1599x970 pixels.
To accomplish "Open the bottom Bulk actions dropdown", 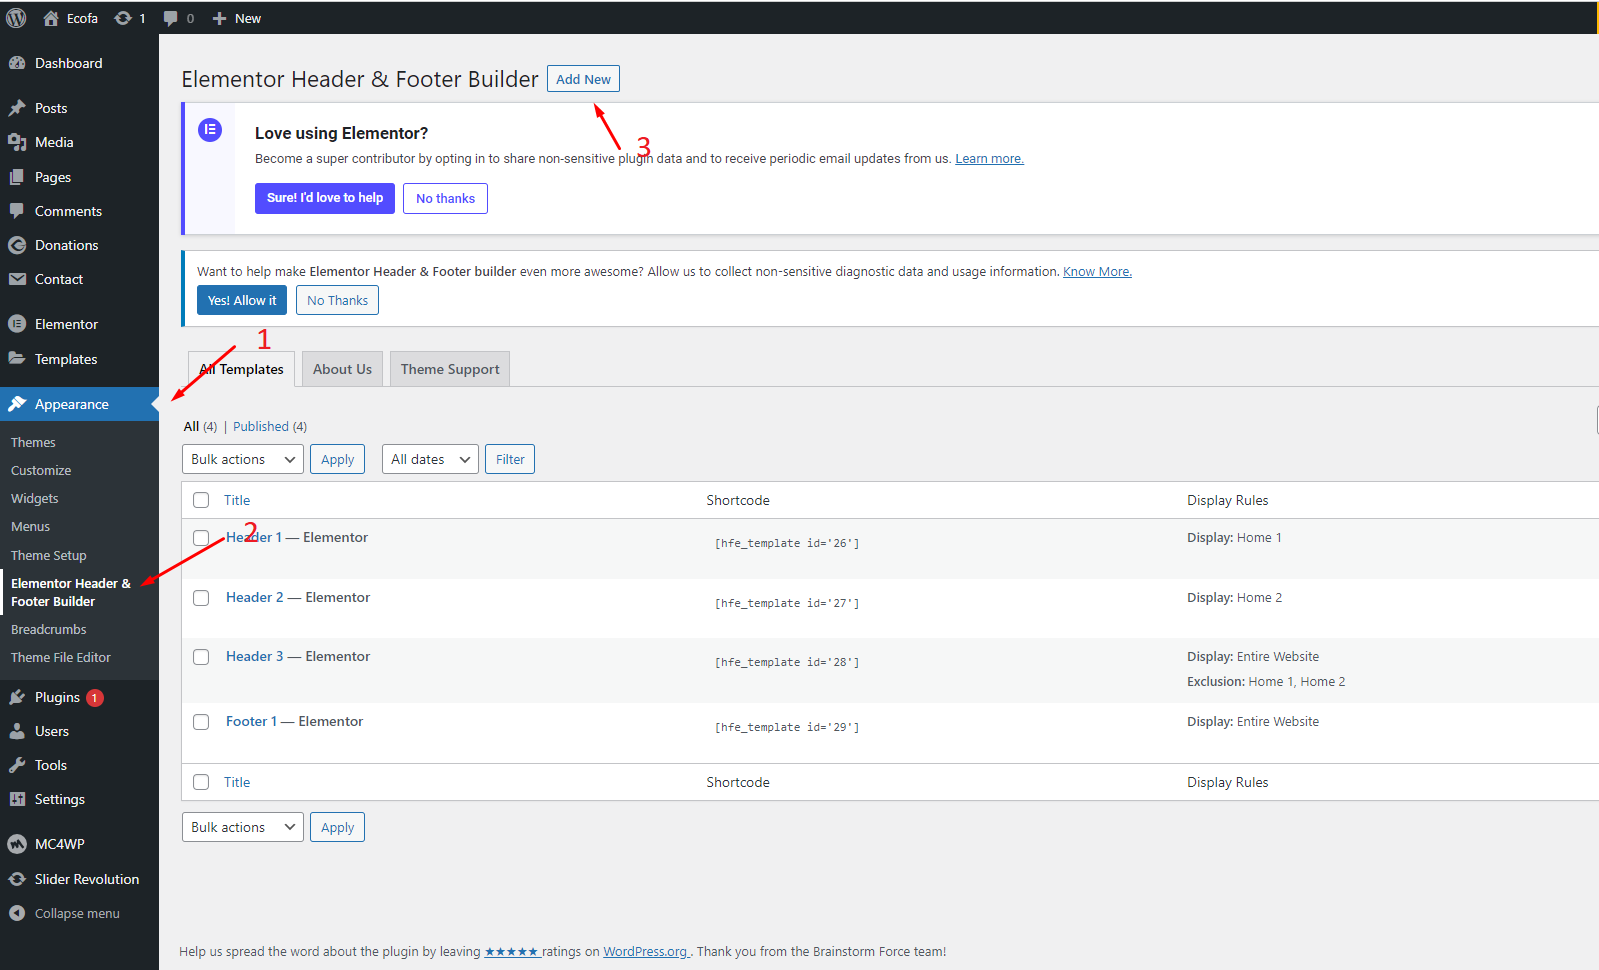I will [243, 827].
